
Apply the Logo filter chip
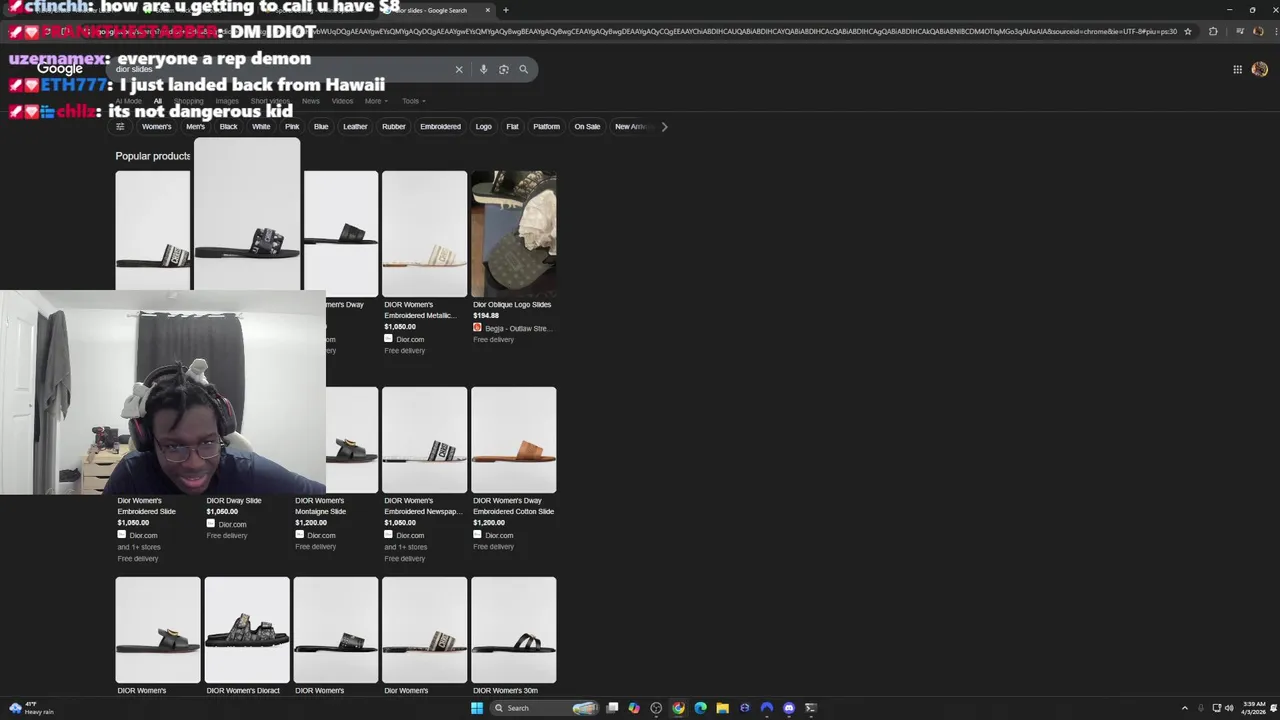tap(483, 127)
